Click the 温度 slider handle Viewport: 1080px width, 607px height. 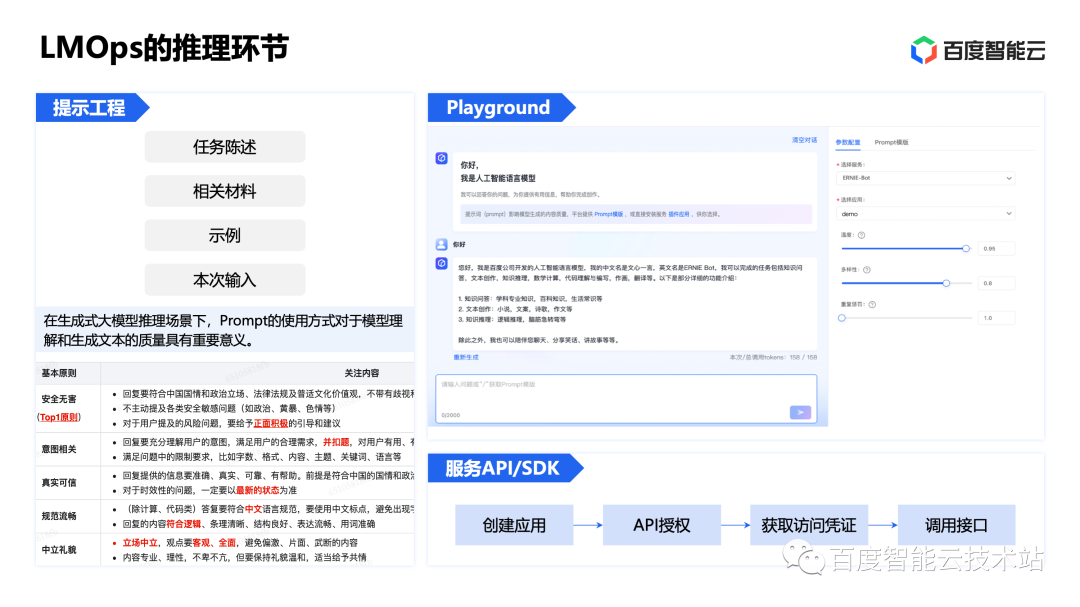coord(967,248)
